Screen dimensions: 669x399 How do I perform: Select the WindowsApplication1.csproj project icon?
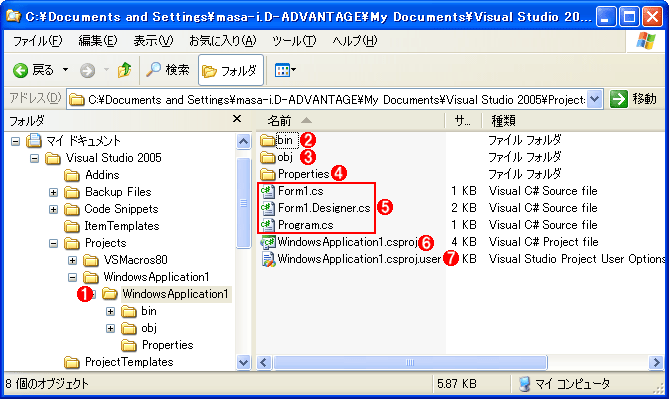pyautogui.click(x=268, y=242)
